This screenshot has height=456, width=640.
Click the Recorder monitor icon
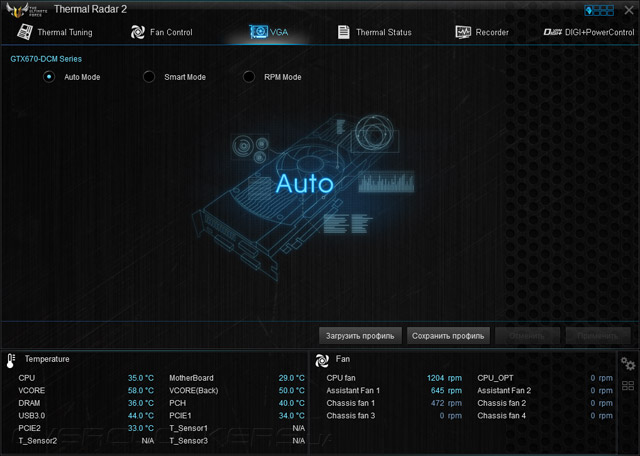[x=463, y=32]
